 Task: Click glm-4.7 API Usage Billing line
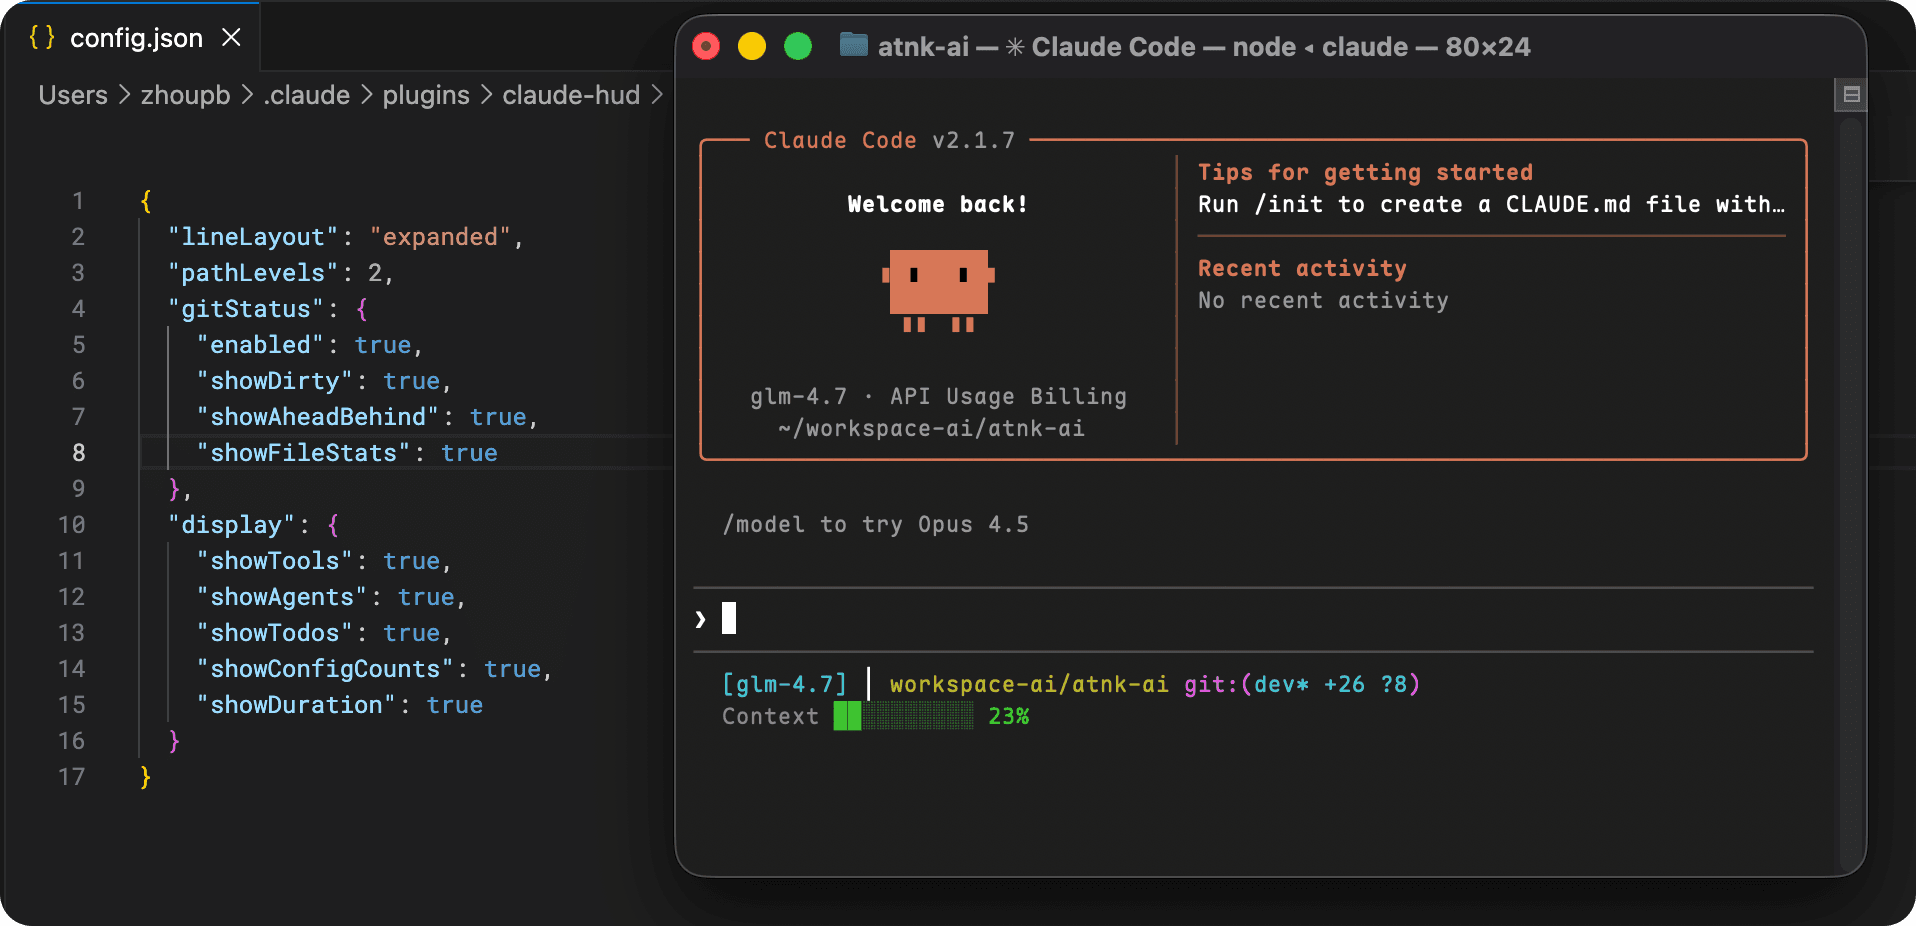(x=938, y=396)
